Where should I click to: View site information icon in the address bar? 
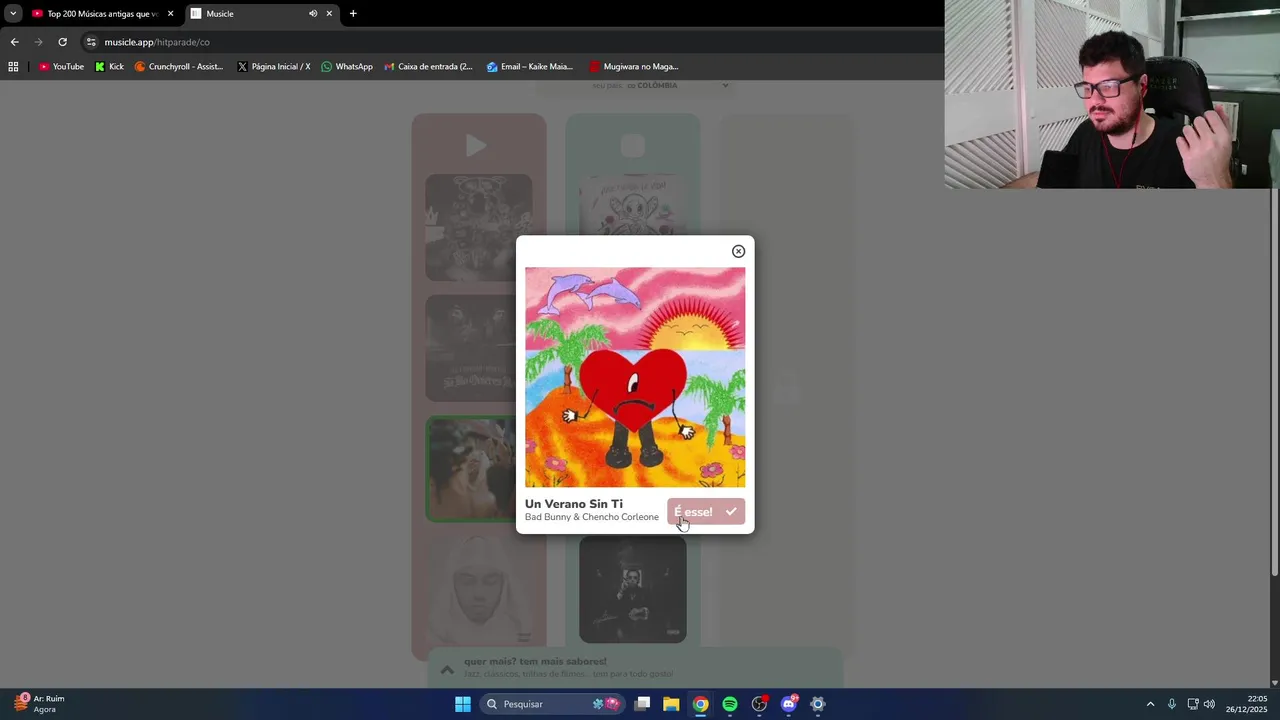tap(91, 42)
